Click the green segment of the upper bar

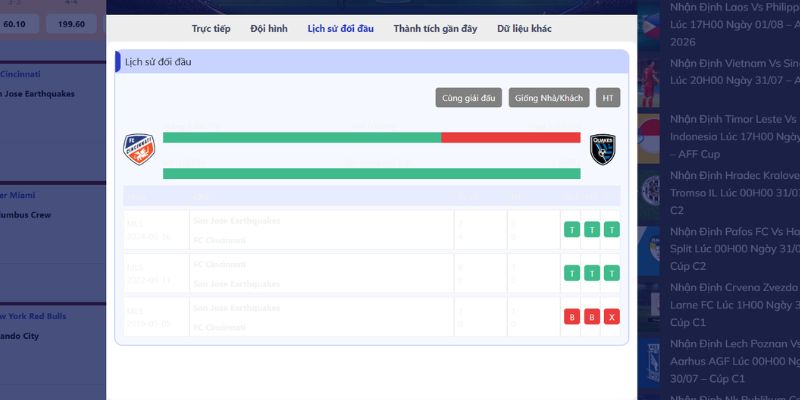coord(302,138)
